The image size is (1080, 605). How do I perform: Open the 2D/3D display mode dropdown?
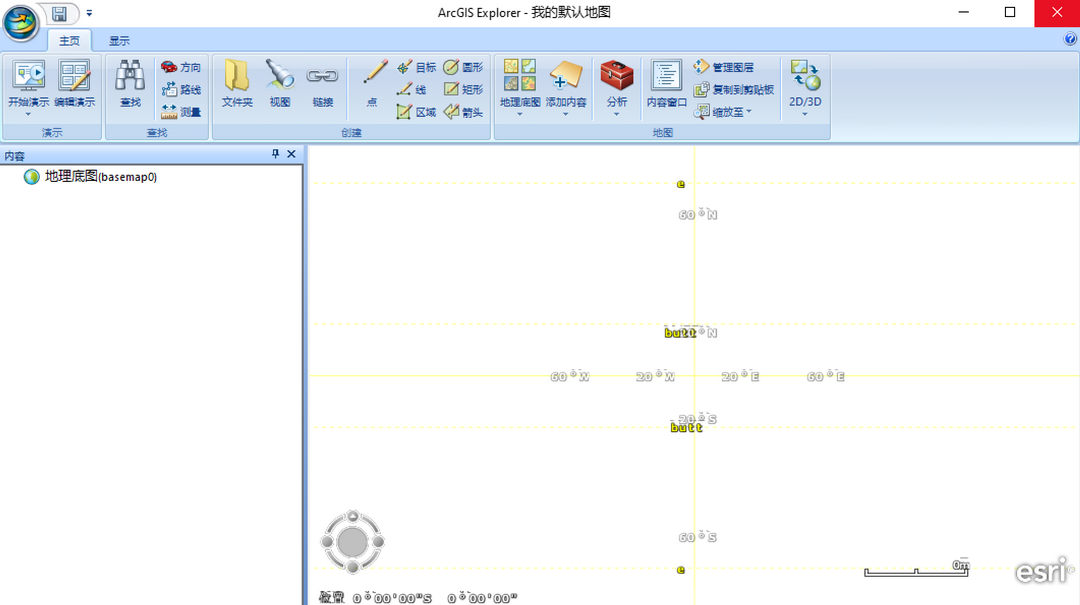tap(805, 113)
